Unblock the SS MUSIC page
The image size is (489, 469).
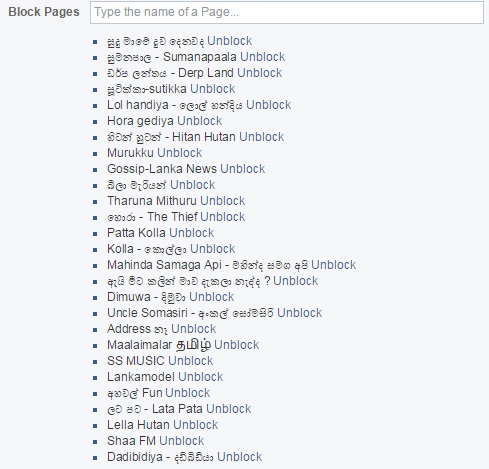click(x=191, y=361)
